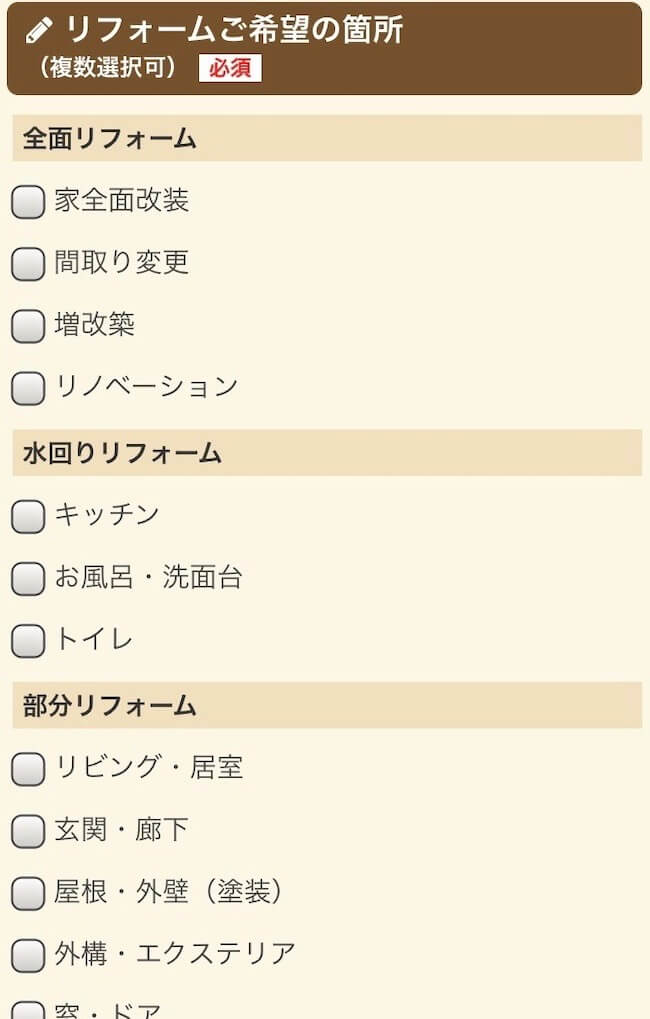Check the キッチン checkbox
This screenshot has height=1019, width=650.
[x=26, y=515]
